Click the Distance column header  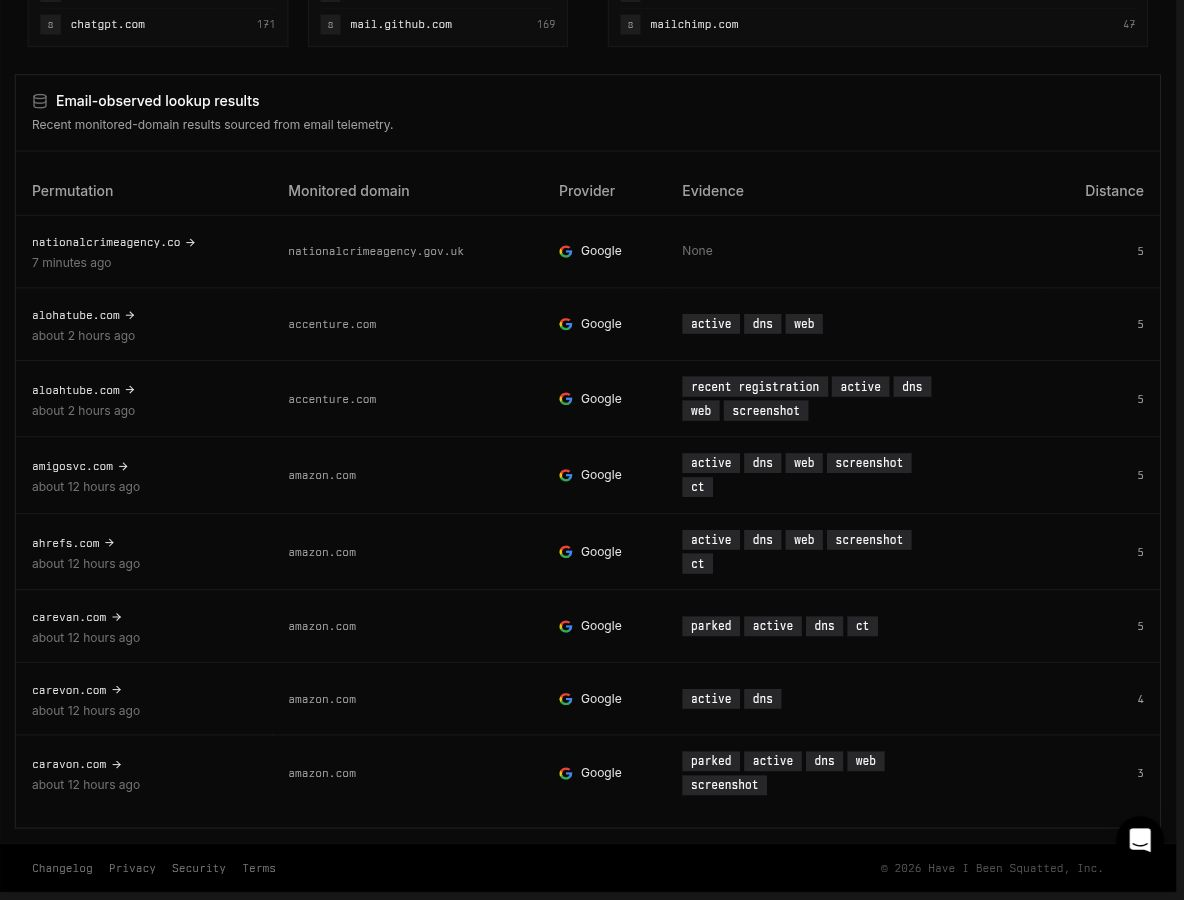tap(1114, 191)
